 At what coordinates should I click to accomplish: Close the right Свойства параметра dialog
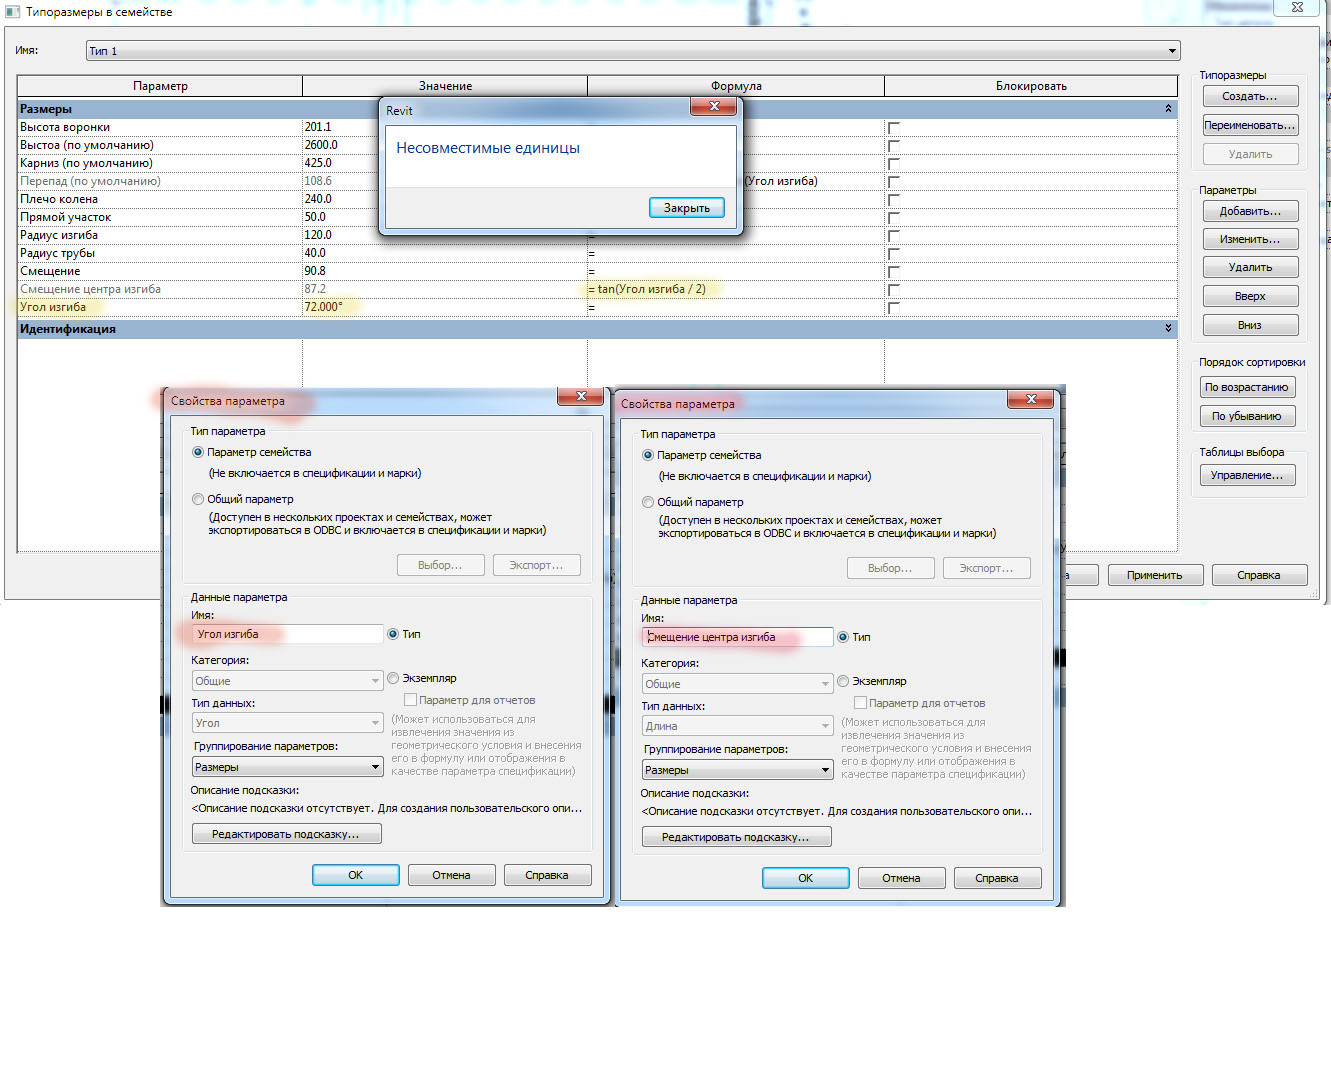click(x=1031, y=400)
